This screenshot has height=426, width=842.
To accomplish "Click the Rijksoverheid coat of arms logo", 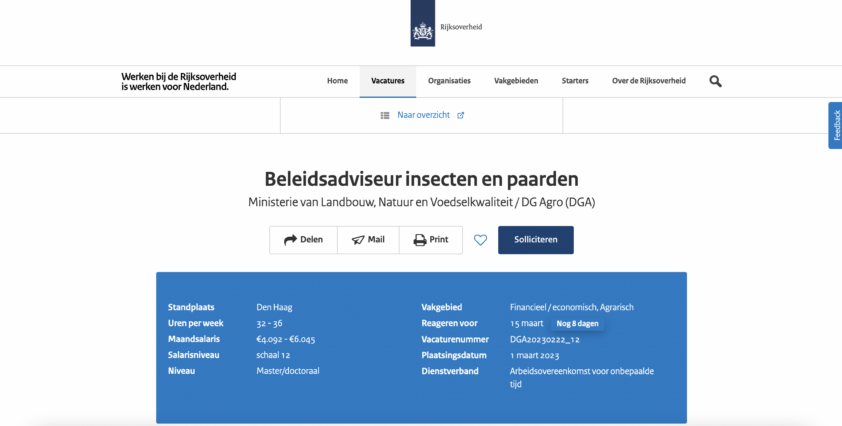I will (x=422, y=27).
